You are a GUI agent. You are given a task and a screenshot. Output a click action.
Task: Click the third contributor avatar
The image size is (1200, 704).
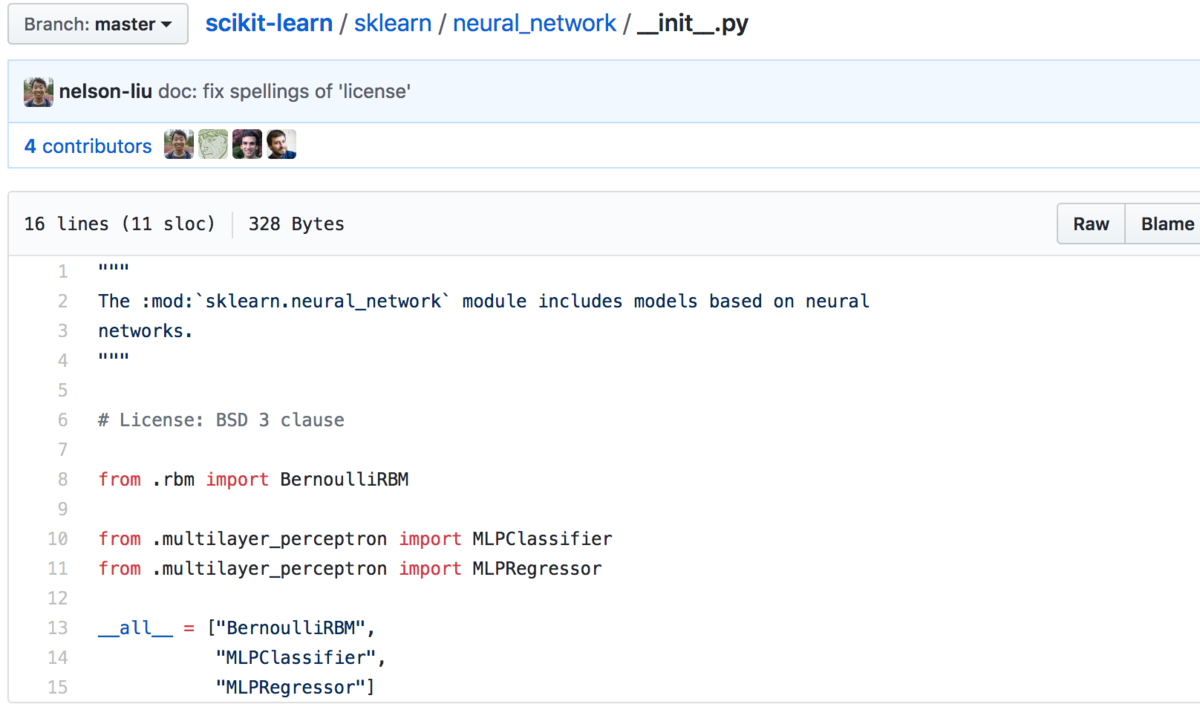[x=246, y=144]
